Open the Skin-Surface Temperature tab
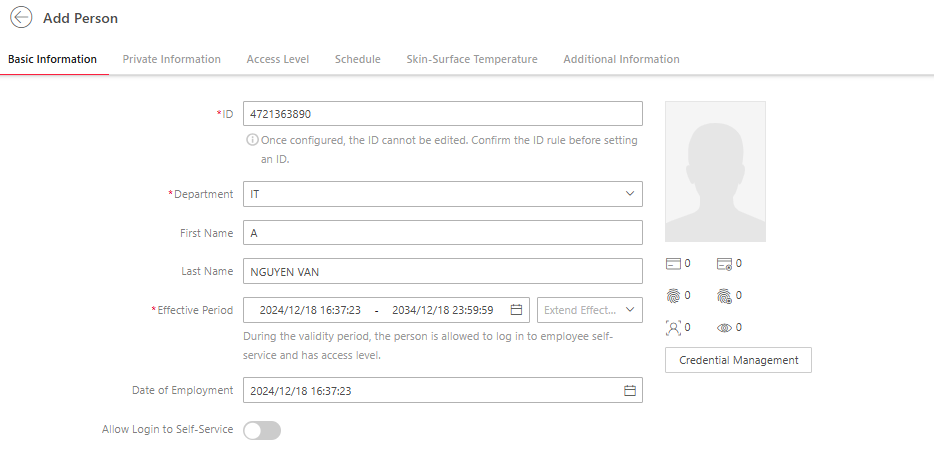Screen dimensions: 934x475 [x=472, y=59]
